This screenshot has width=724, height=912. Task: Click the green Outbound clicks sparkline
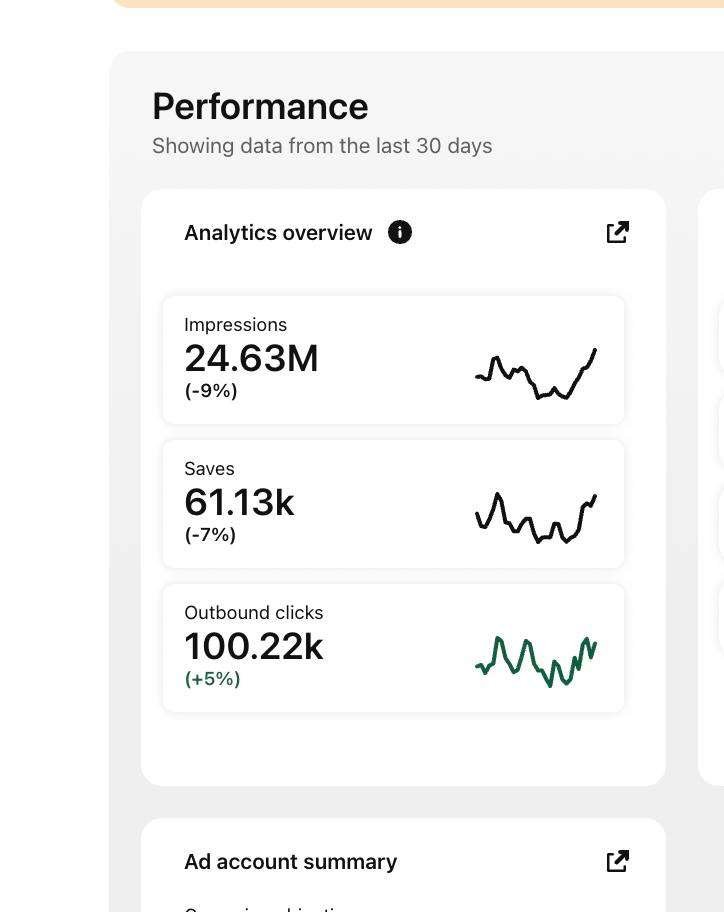(x=536, y=661)
